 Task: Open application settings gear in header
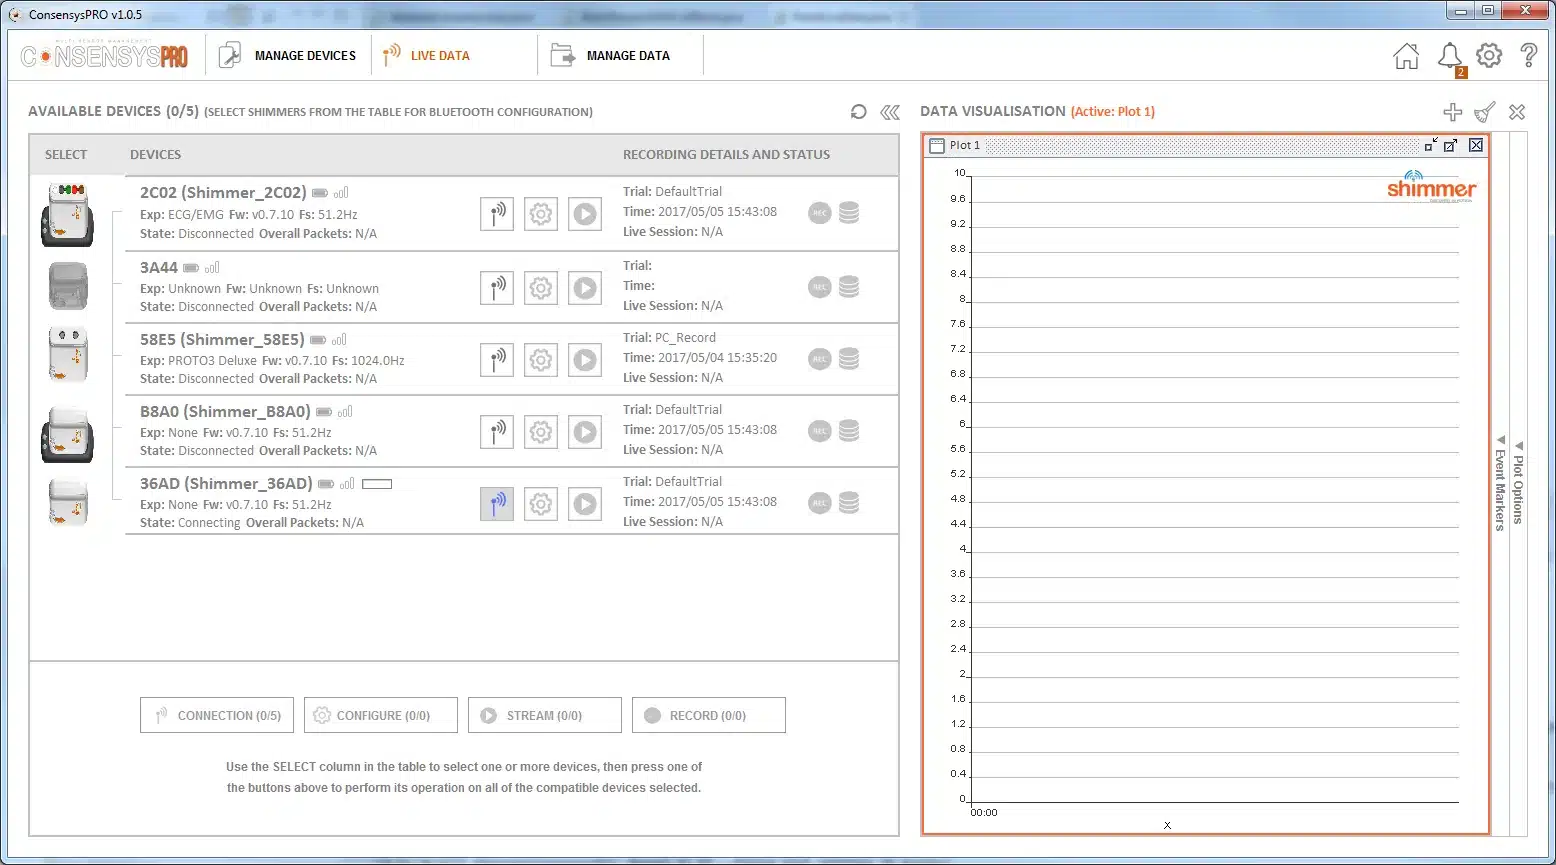tap(1489, 56)
